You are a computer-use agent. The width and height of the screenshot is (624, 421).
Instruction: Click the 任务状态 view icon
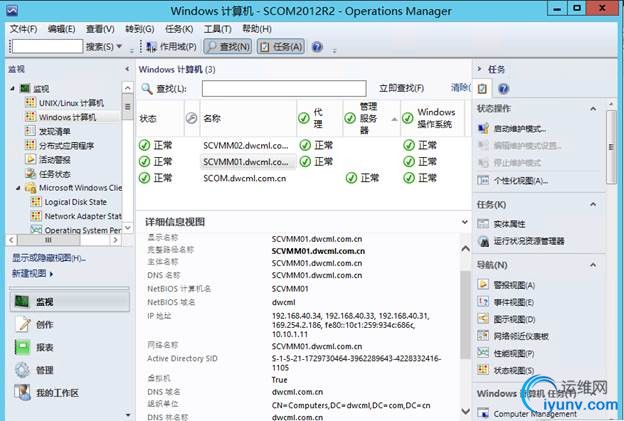pos(30,173)
